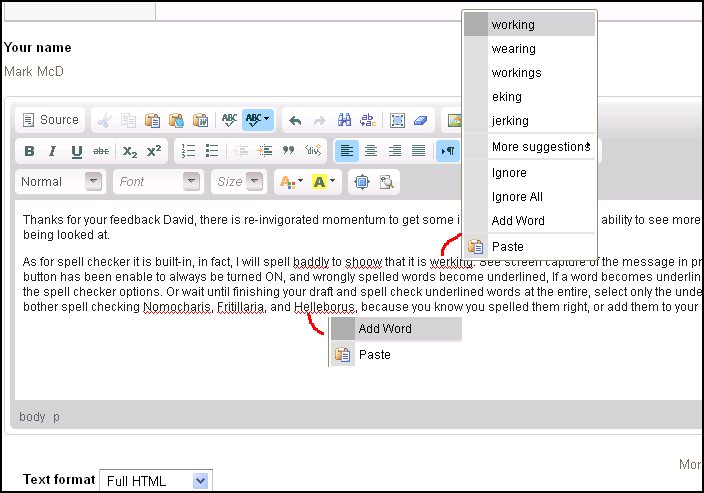Toggle bold formatting
The height and width of the screenshot is (493, 704).
pyautogui.click(x=29, y=151)
